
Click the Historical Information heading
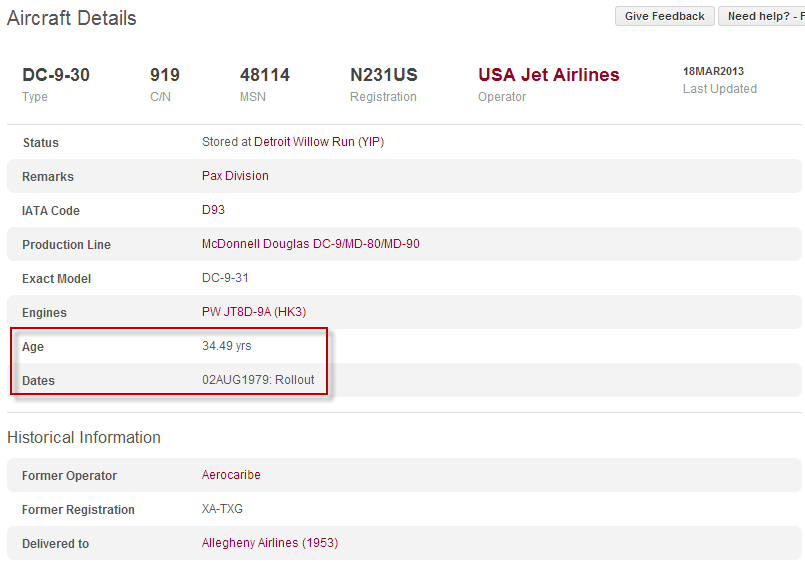(84, 437)
